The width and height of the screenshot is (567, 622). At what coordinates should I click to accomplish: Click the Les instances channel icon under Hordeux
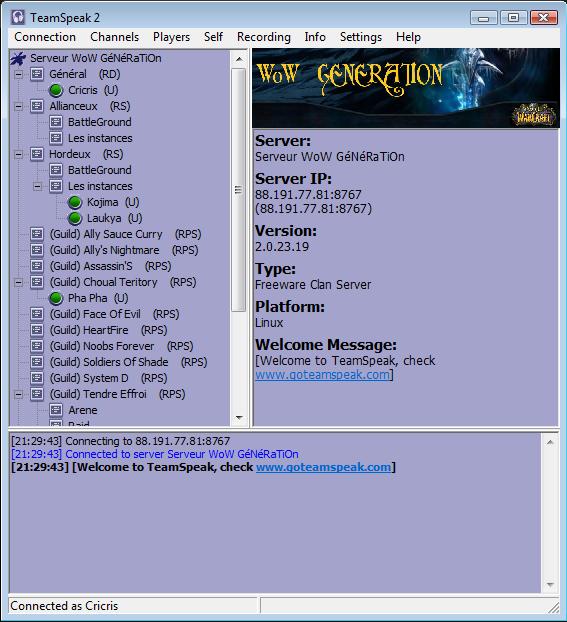56,186
